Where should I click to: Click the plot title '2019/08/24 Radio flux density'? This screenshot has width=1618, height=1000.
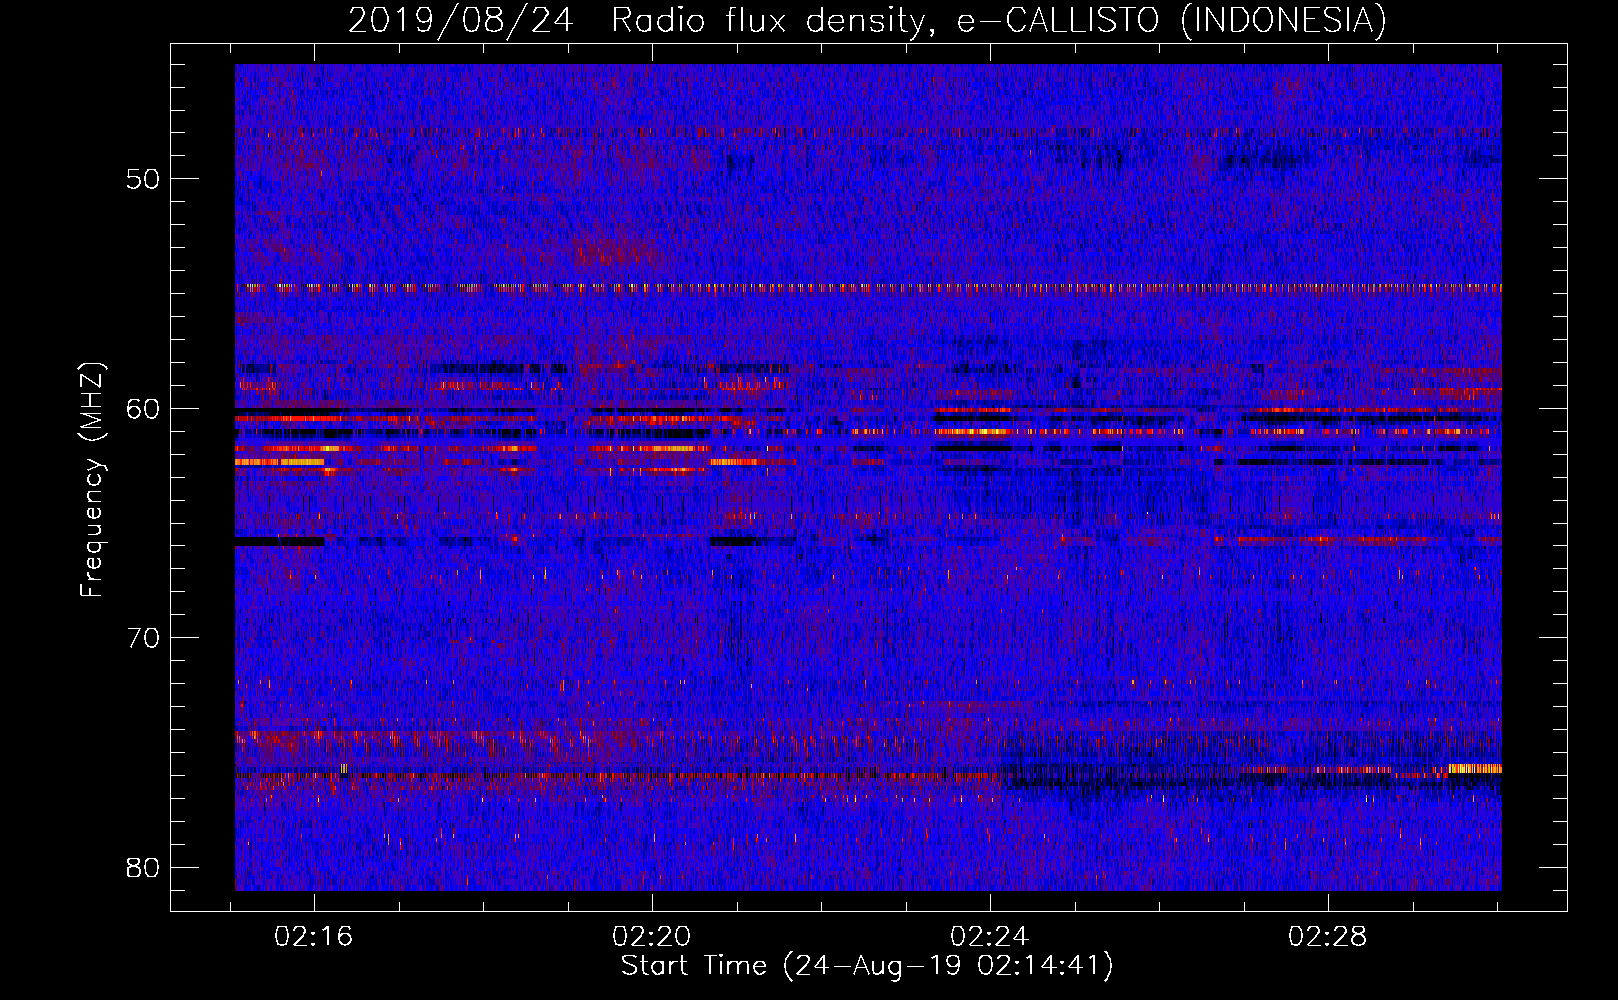click(x=638, y=20)
